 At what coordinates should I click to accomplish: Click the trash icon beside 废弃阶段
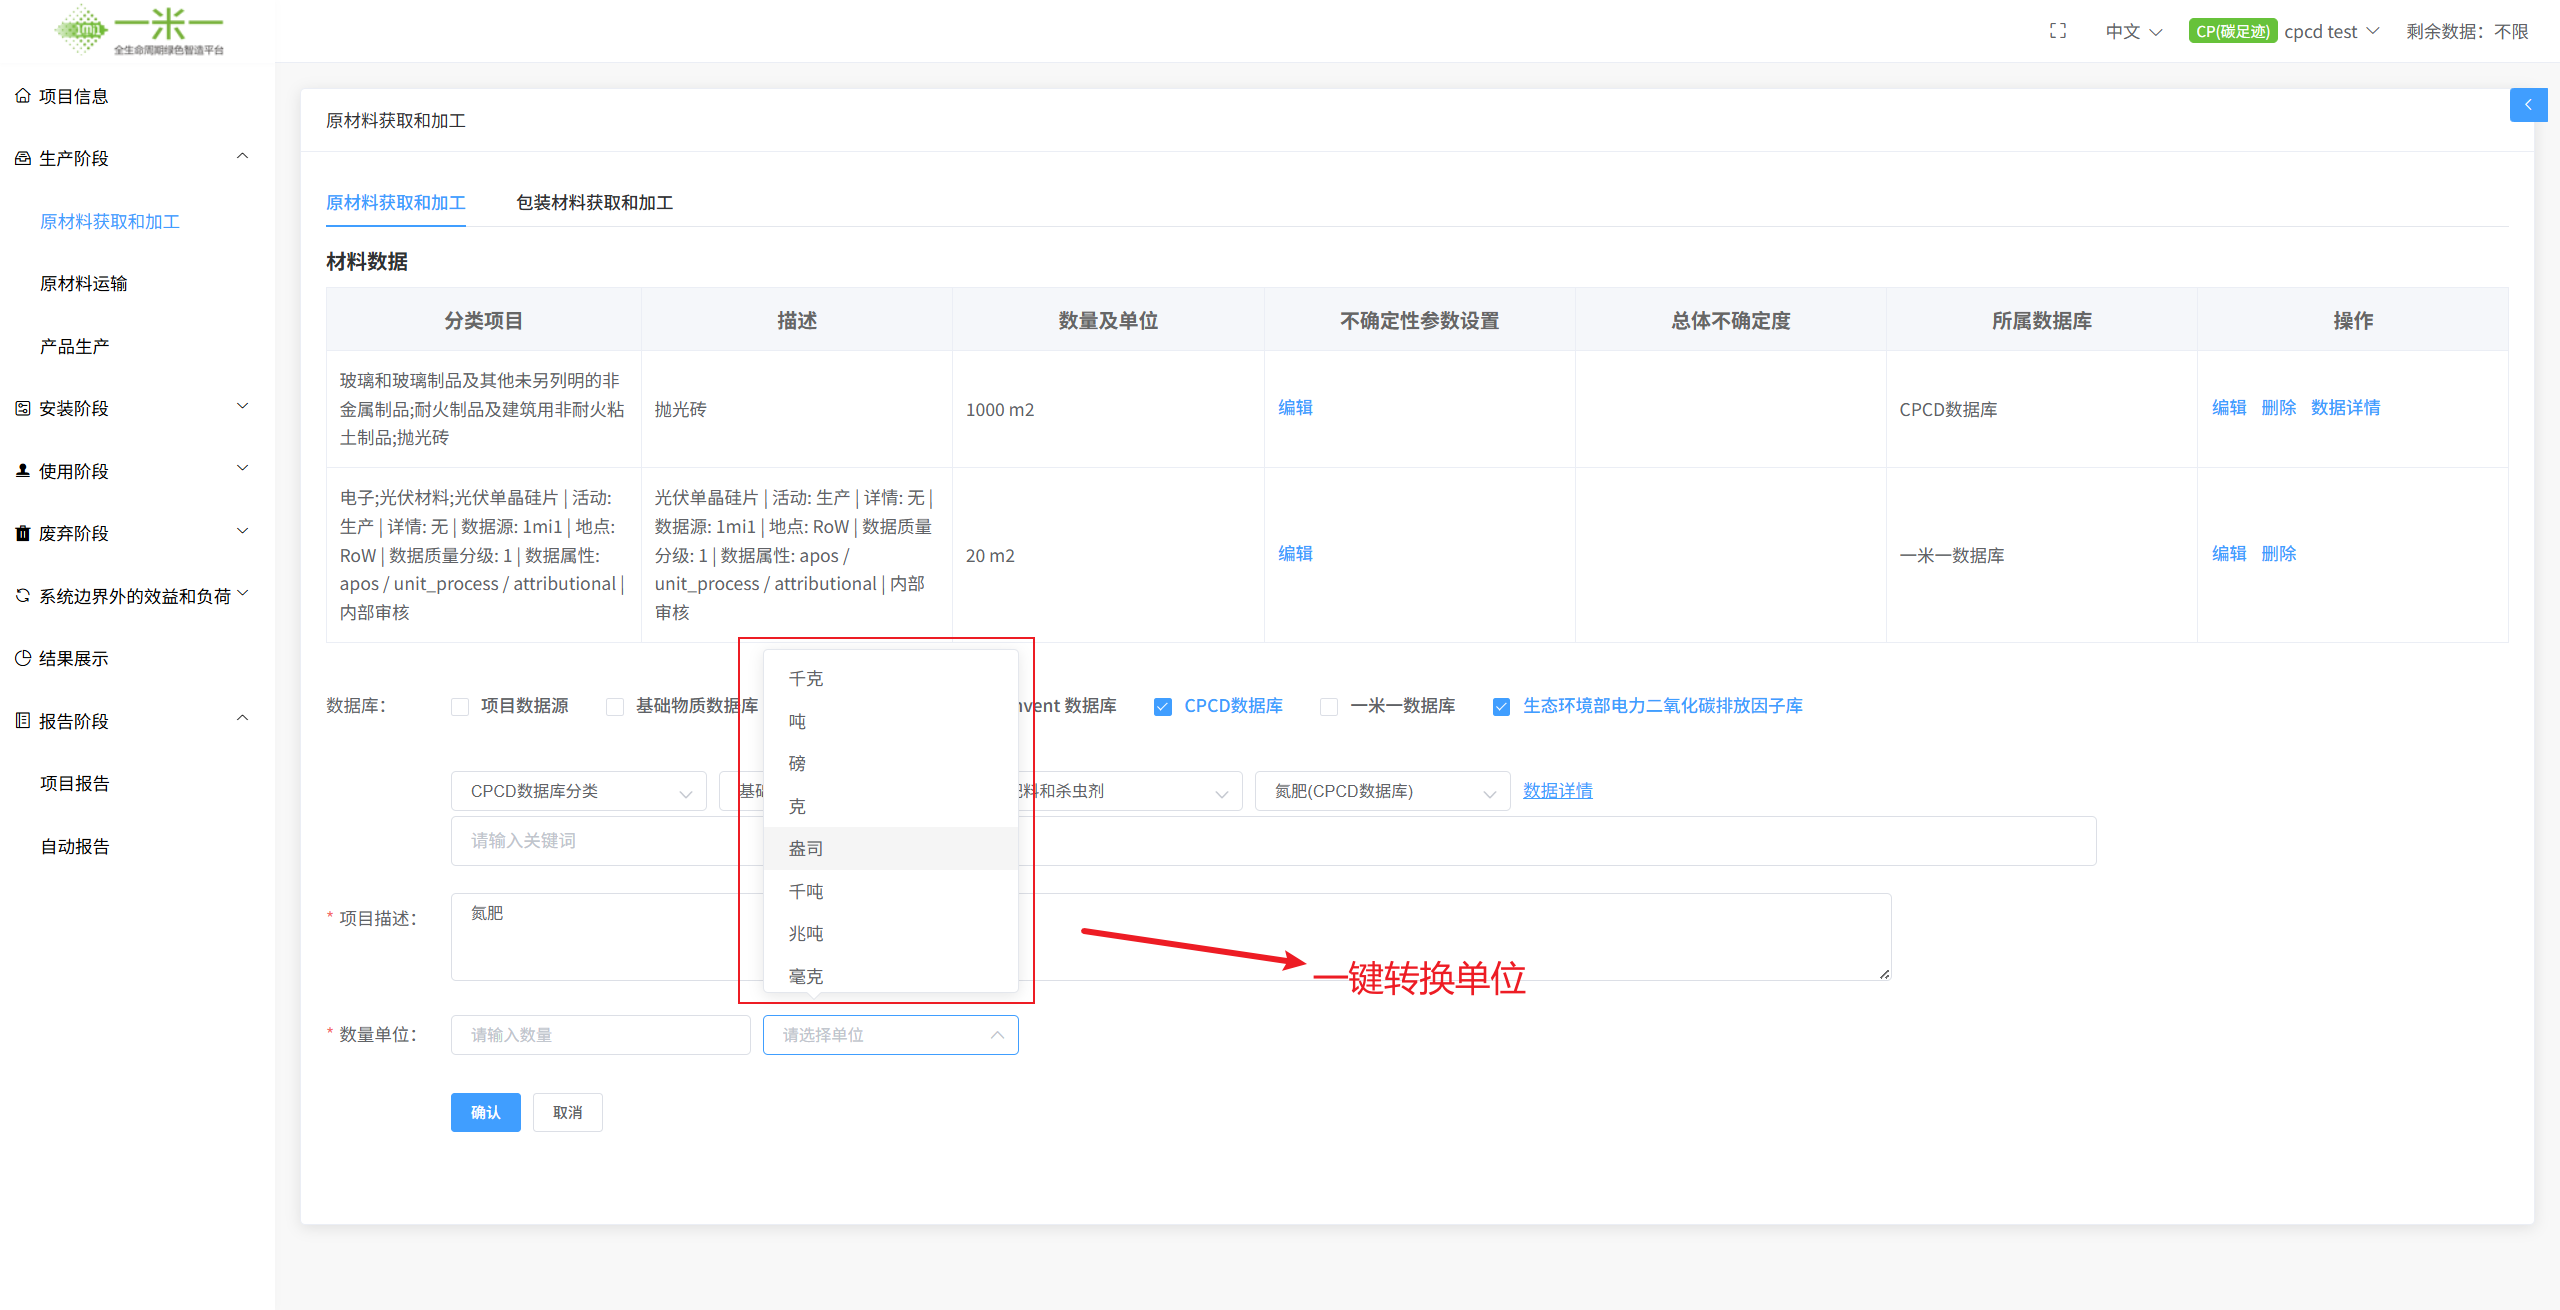[x=22, y=533]
